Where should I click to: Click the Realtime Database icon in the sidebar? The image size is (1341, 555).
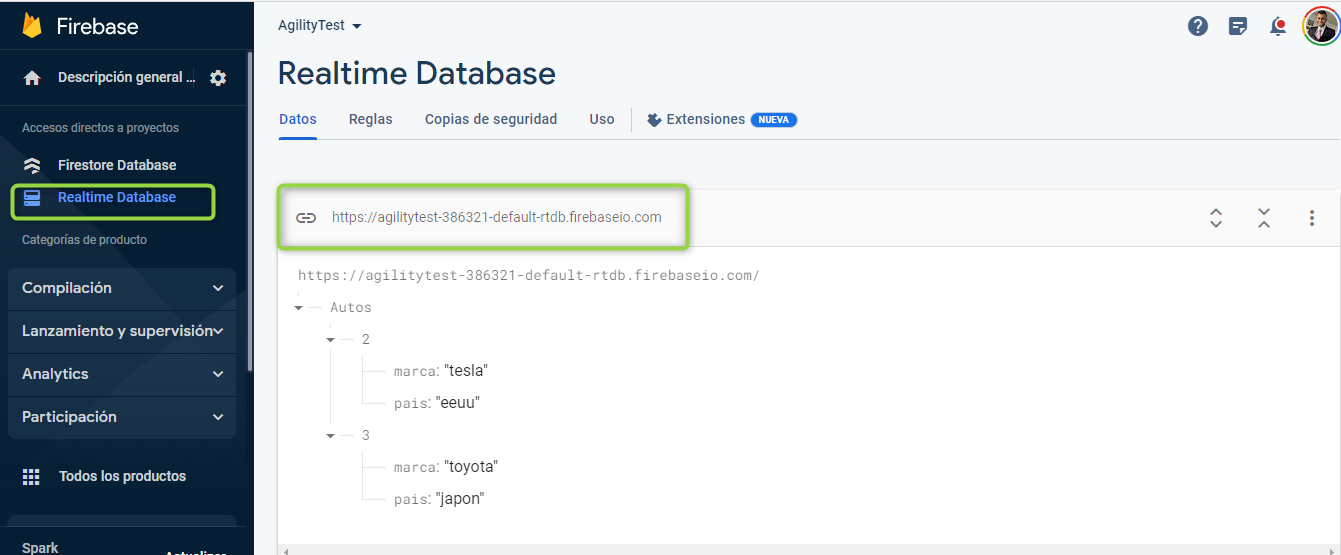32,198
